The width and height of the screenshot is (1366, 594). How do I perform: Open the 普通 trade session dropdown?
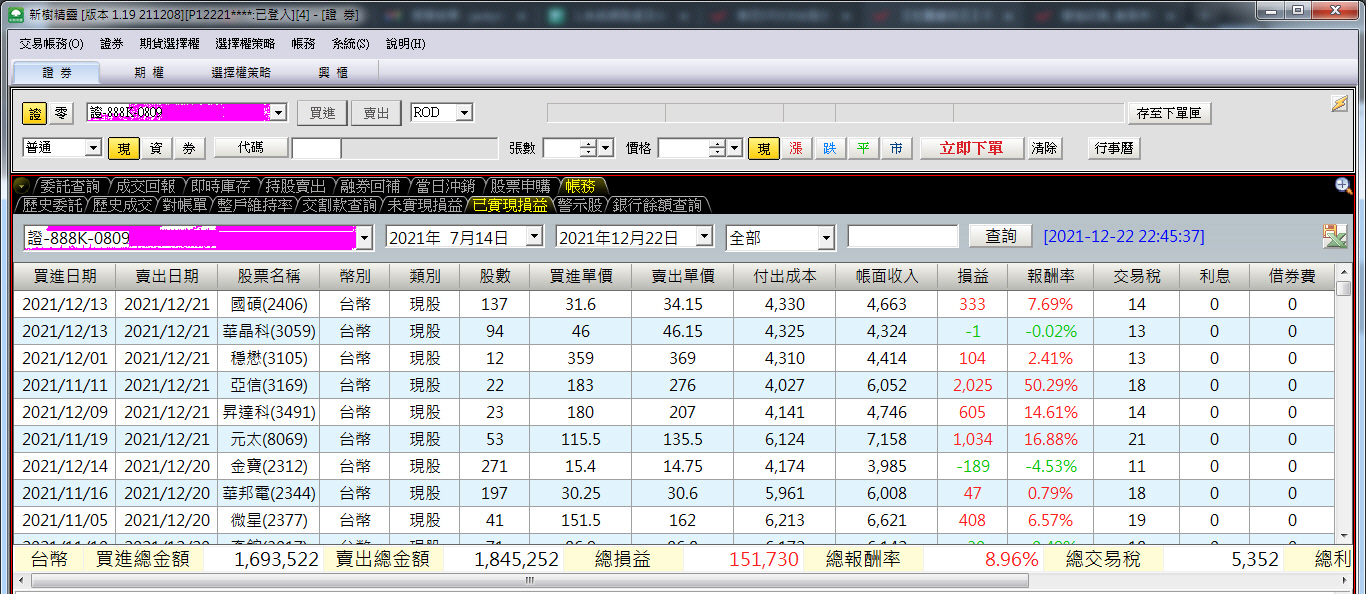tap(93, 148)
